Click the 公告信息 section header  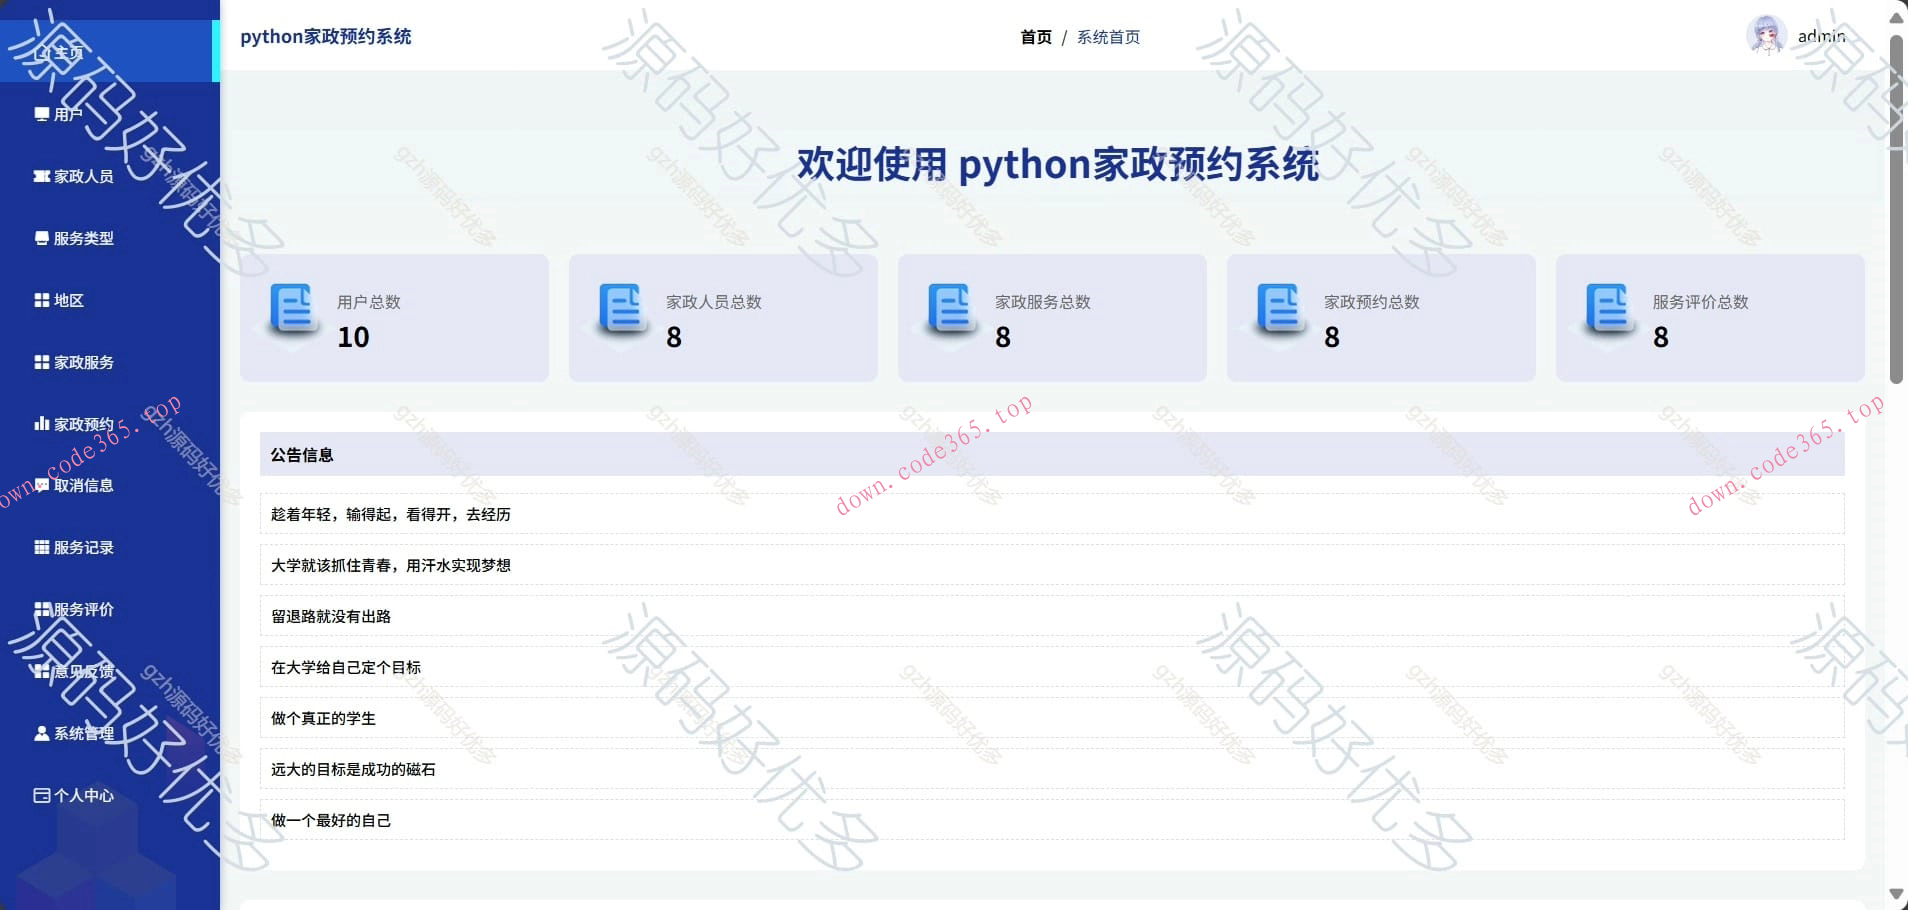pos(1052,454)
